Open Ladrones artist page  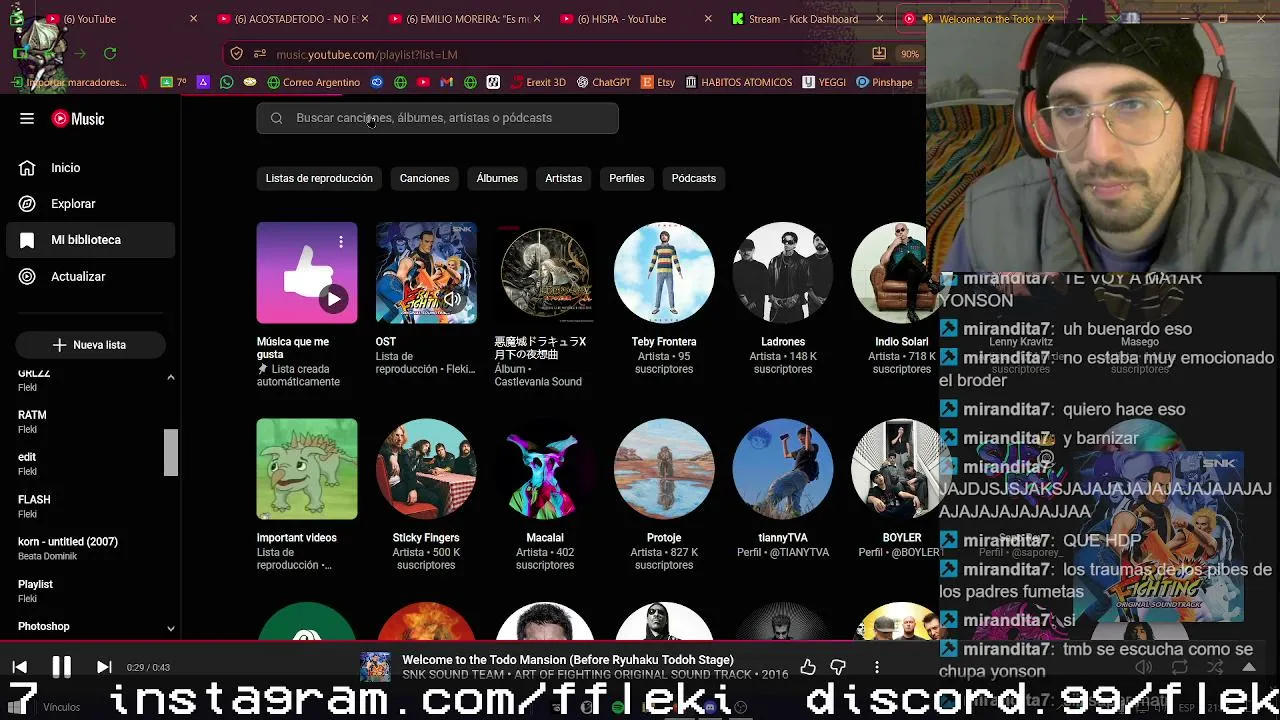(783, 273)
